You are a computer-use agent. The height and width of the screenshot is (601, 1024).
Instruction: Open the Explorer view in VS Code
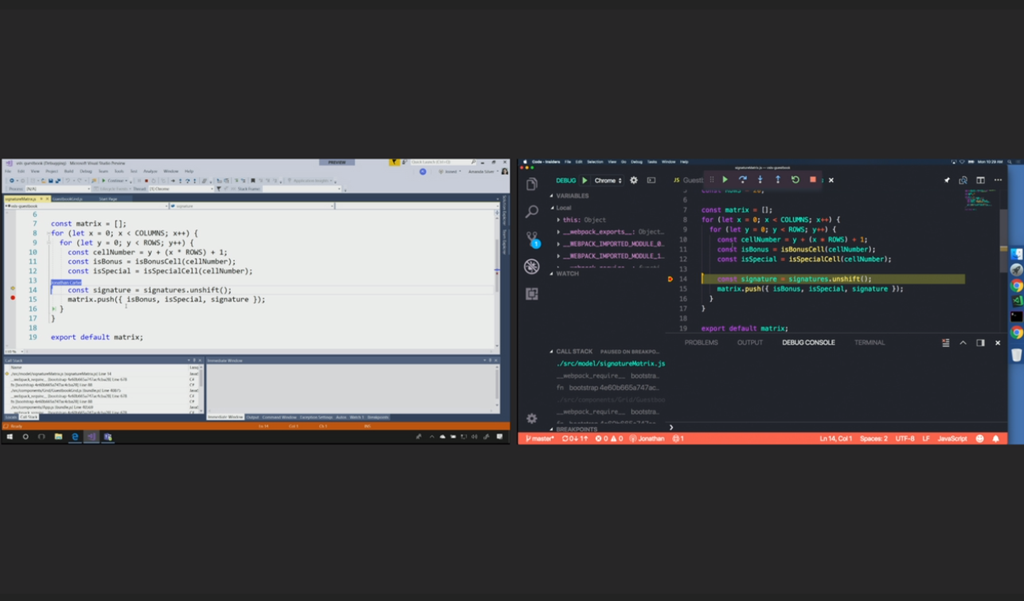click(532, 185)
